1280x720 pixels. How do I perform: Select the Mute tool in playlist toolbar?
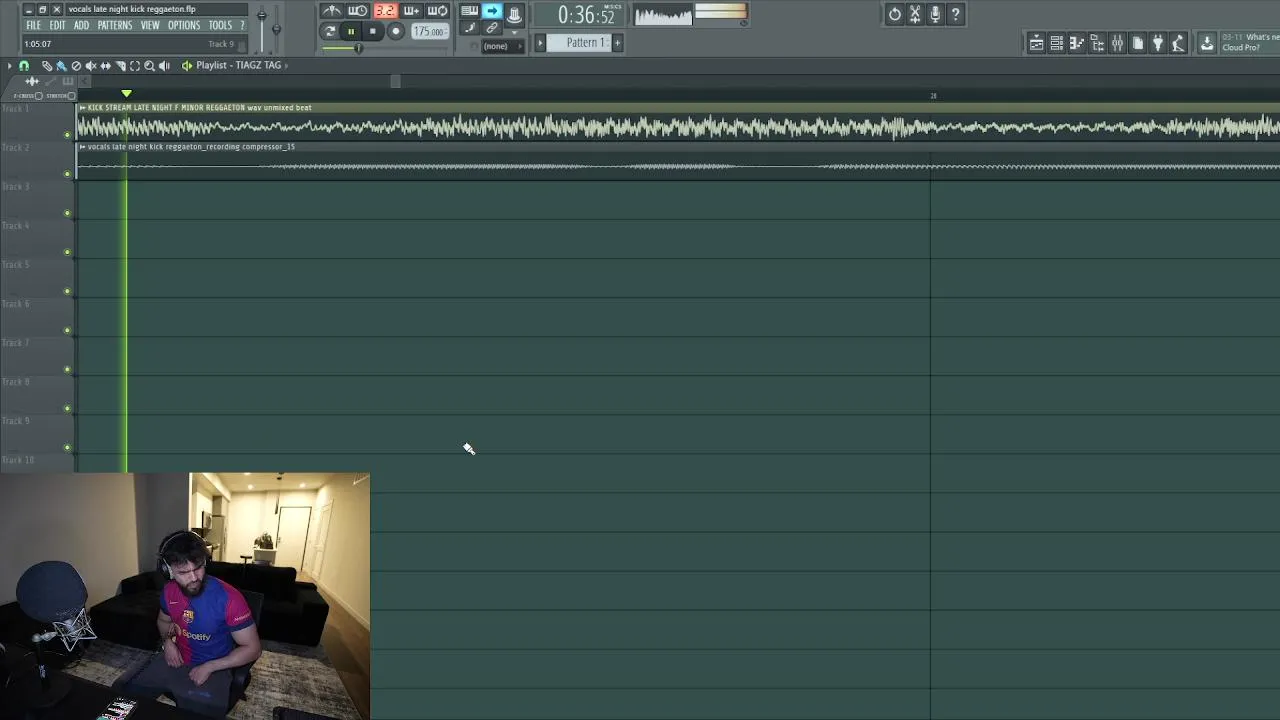[91, 65]
